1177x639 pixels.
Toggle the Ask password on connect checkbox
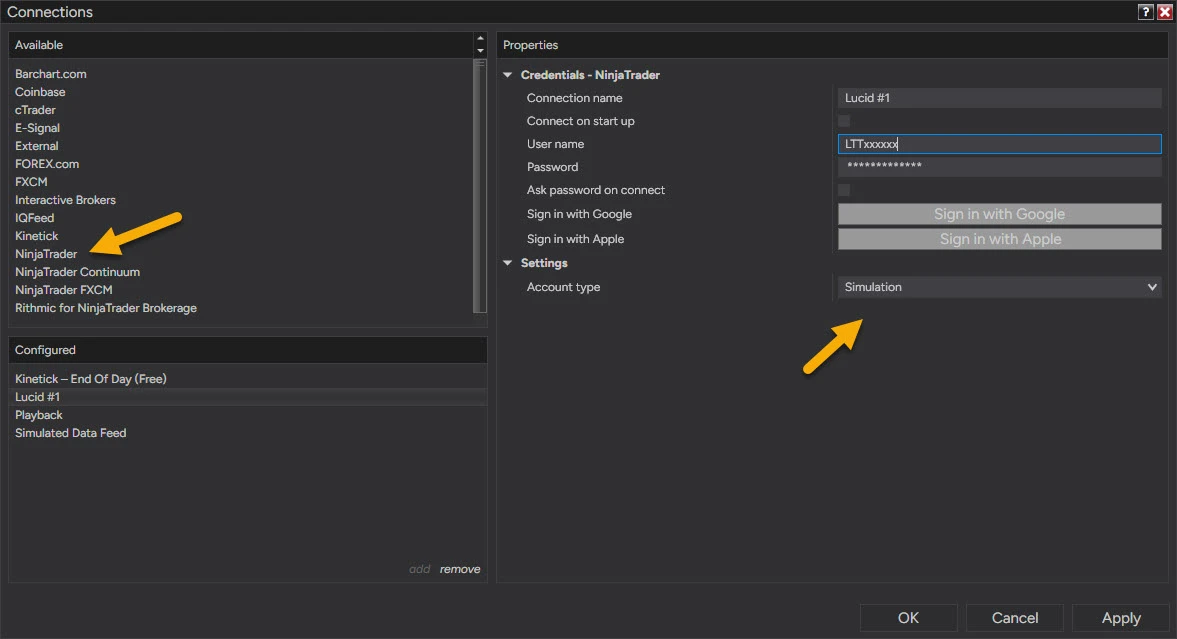(844, 190)
